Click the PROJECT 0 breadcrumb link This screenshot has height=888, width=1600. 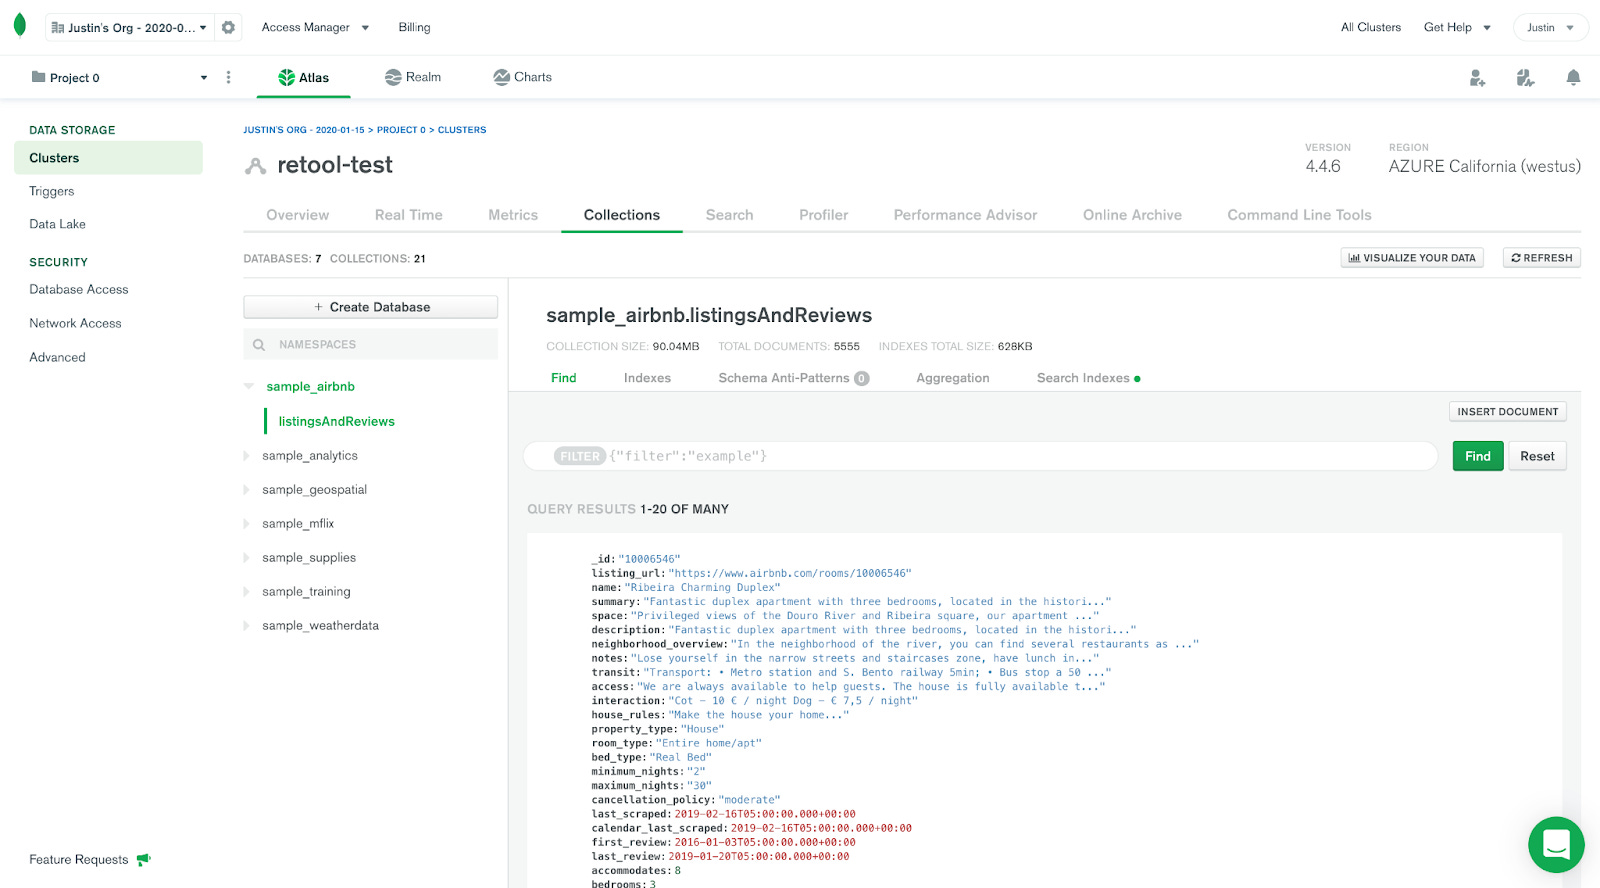[401, 130]
